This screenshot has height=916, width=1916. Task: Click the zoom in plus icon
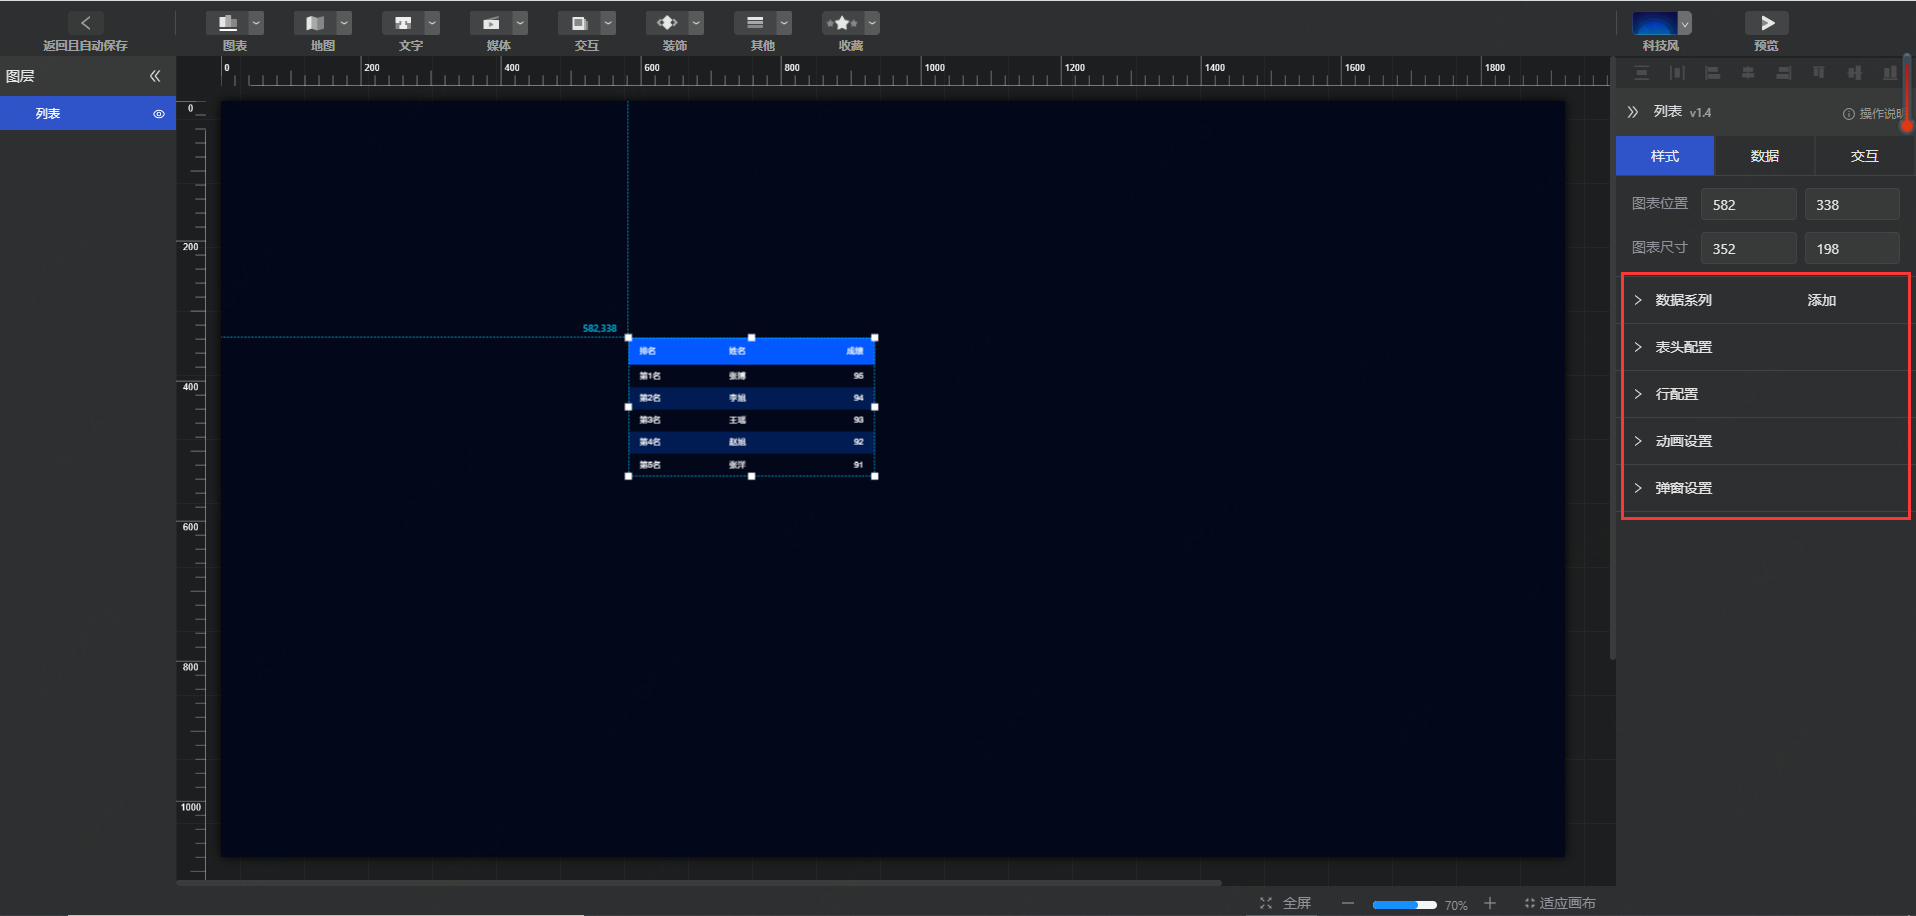pyautogui.click(x=1490, y=903)
